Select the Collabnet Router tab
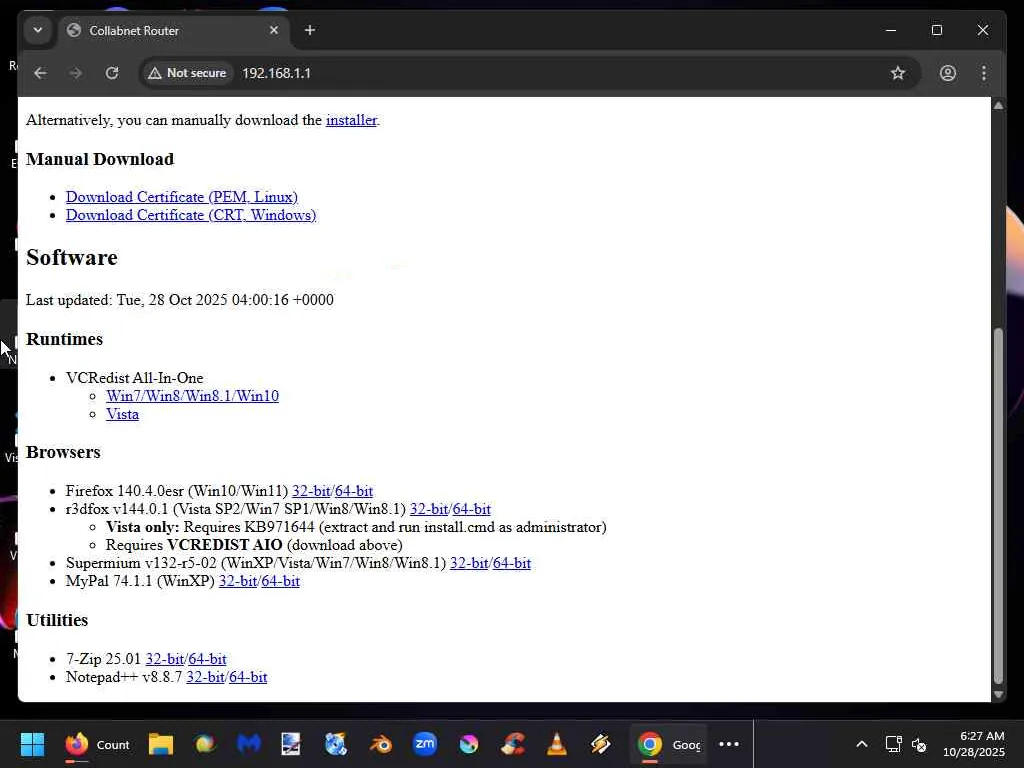Viewport: 1024px width, 768px height. click(174, 31)
